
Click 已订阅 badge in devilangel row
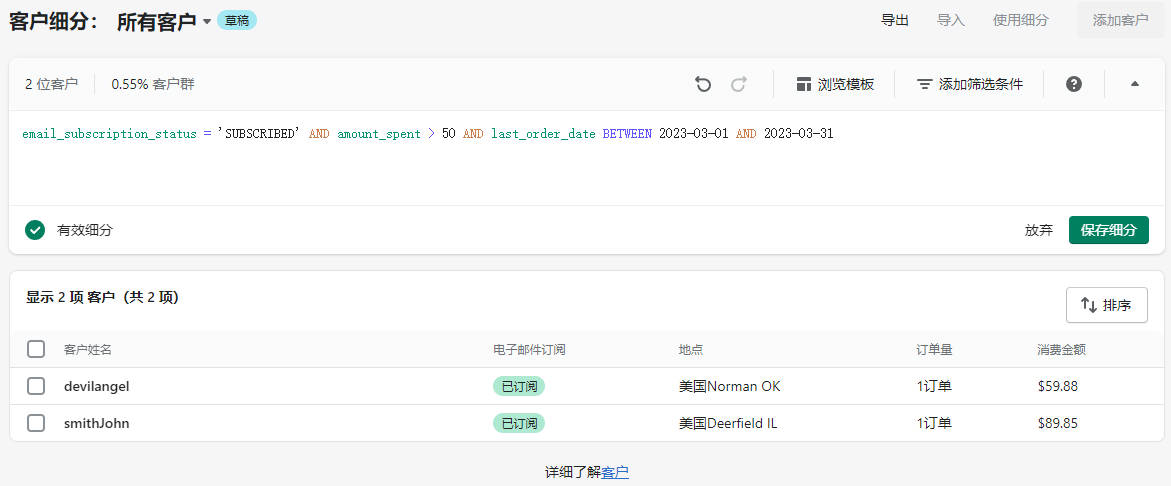tap(518, 386)
